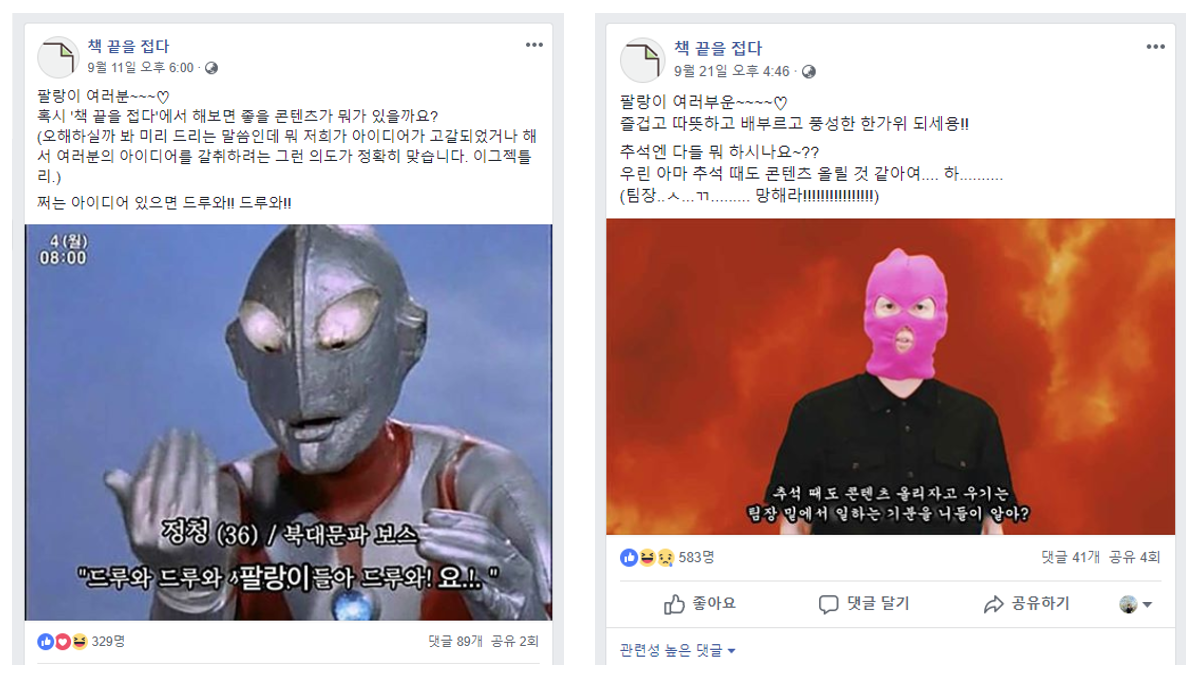Click the 댓글 달기 comment button
This screenshot has height=681, width=1199.
(863, 604)
